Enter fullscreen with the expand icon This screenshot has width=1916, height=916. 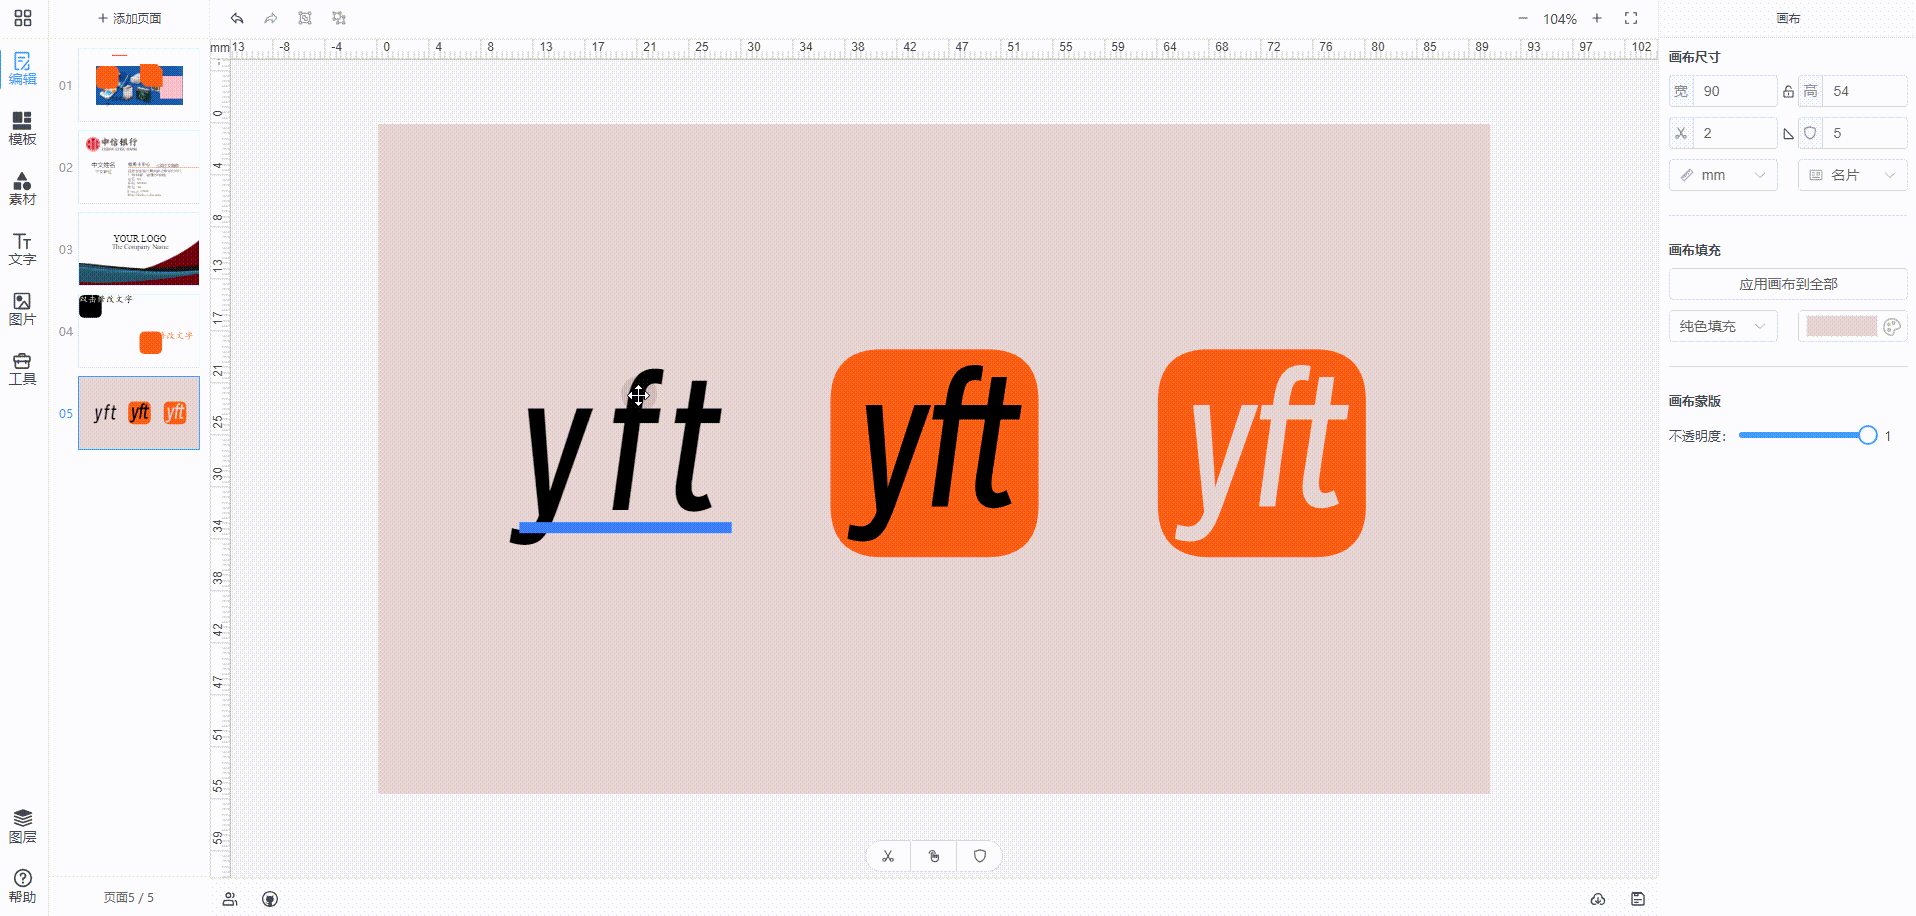tap(1631, 18)
